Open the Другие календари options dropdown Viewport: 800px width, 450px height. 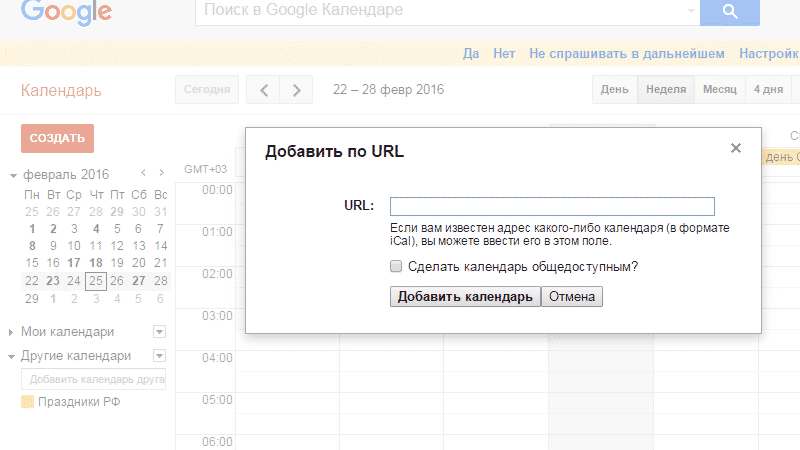[x=159, y=356]
